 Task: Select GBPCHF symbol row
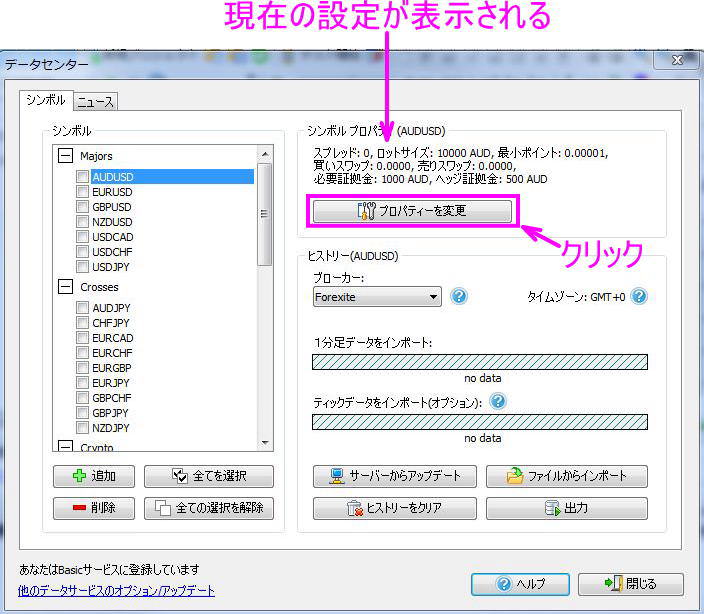click(112, 398)
